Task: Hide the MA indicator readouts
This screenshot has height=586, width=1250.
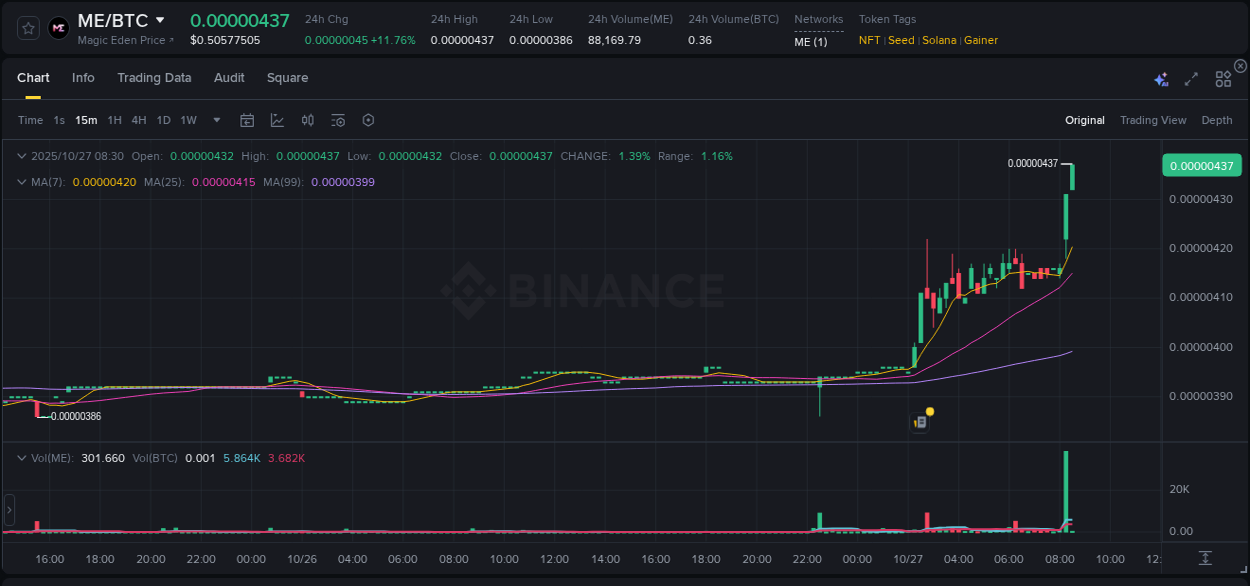Action: (21, 182)
